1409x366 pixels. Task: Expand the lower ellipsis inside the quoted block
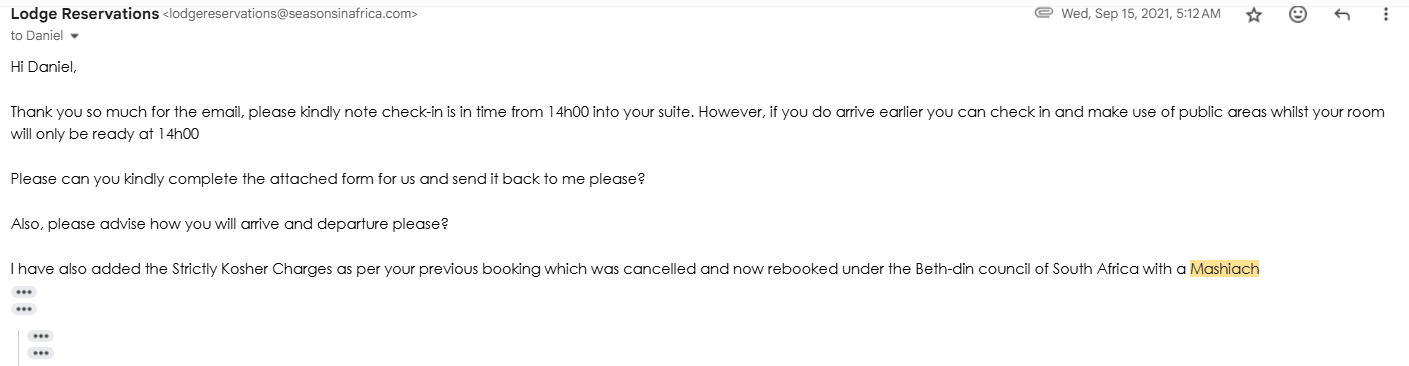coord(42,353)
